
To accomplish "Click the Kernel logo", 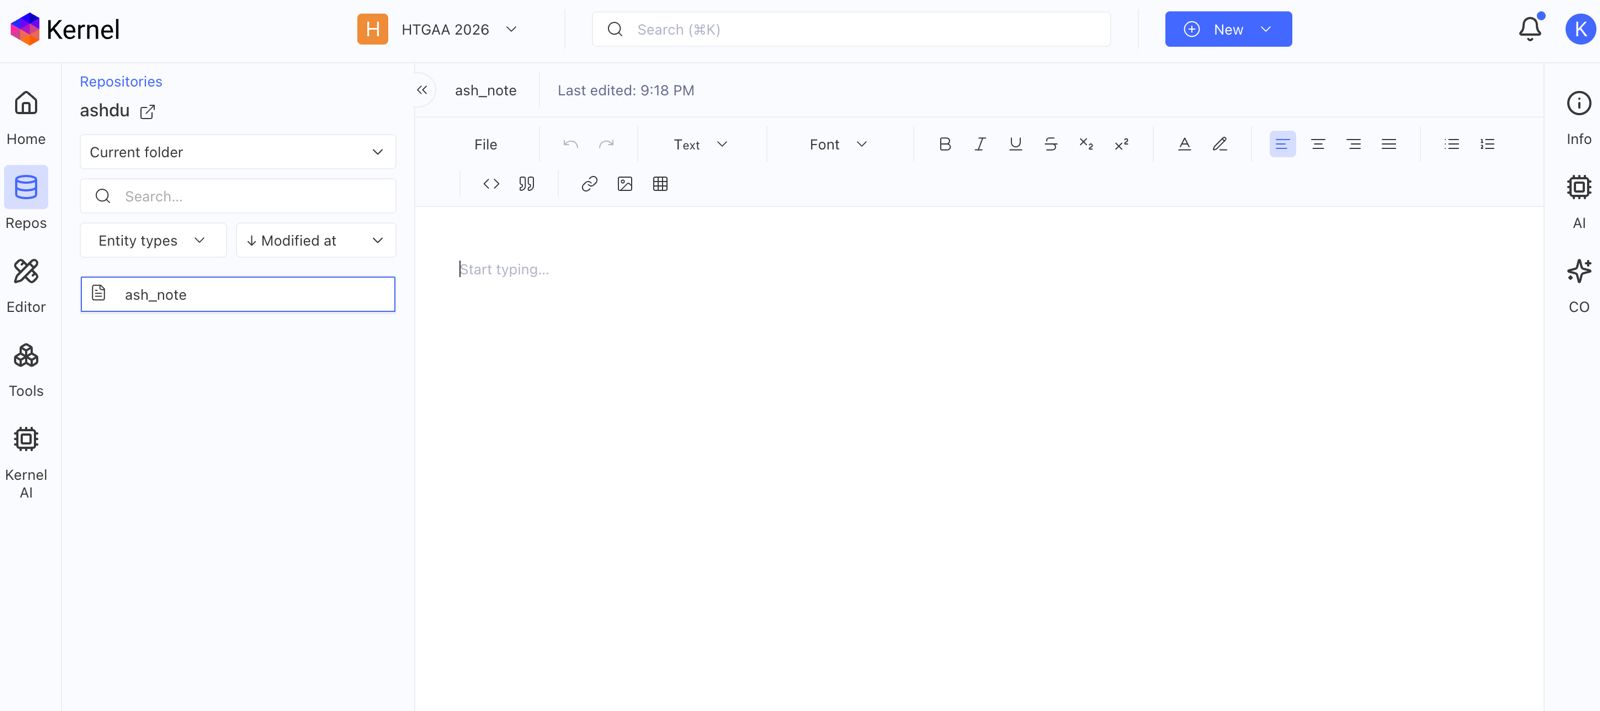I will tap(65, 29).
